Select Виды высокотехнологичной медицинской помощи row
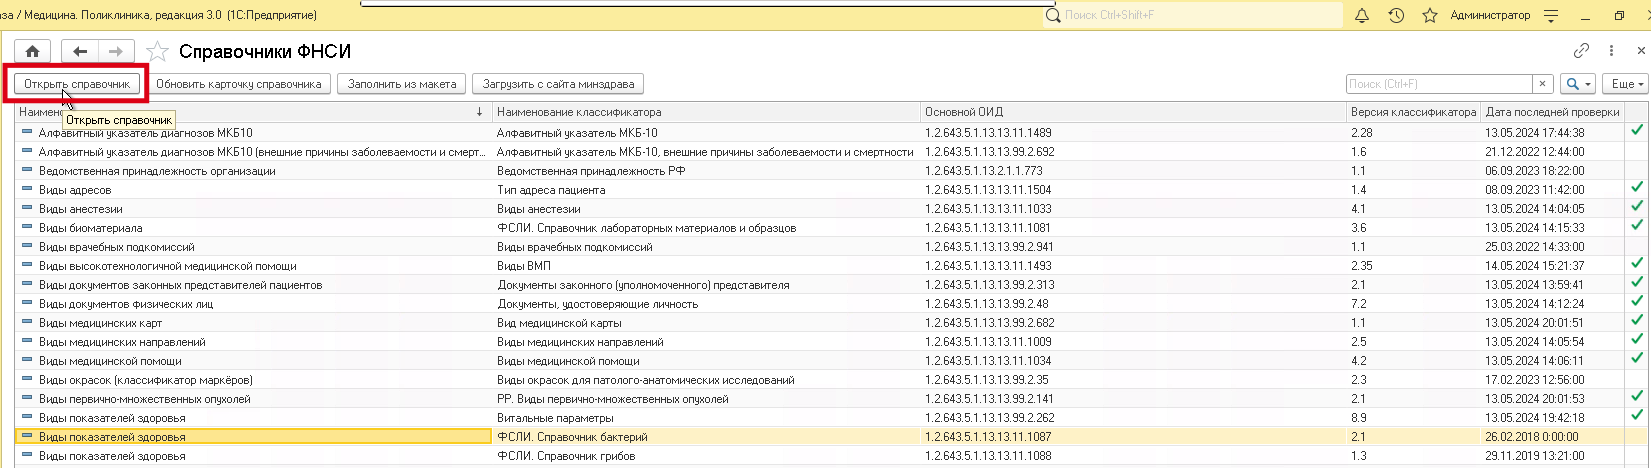 832,265
